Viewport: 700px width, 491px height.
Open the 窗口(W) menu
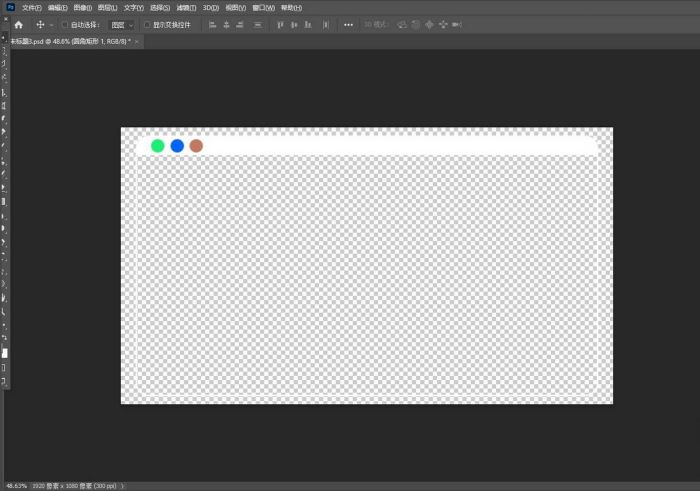click(266, 7)
